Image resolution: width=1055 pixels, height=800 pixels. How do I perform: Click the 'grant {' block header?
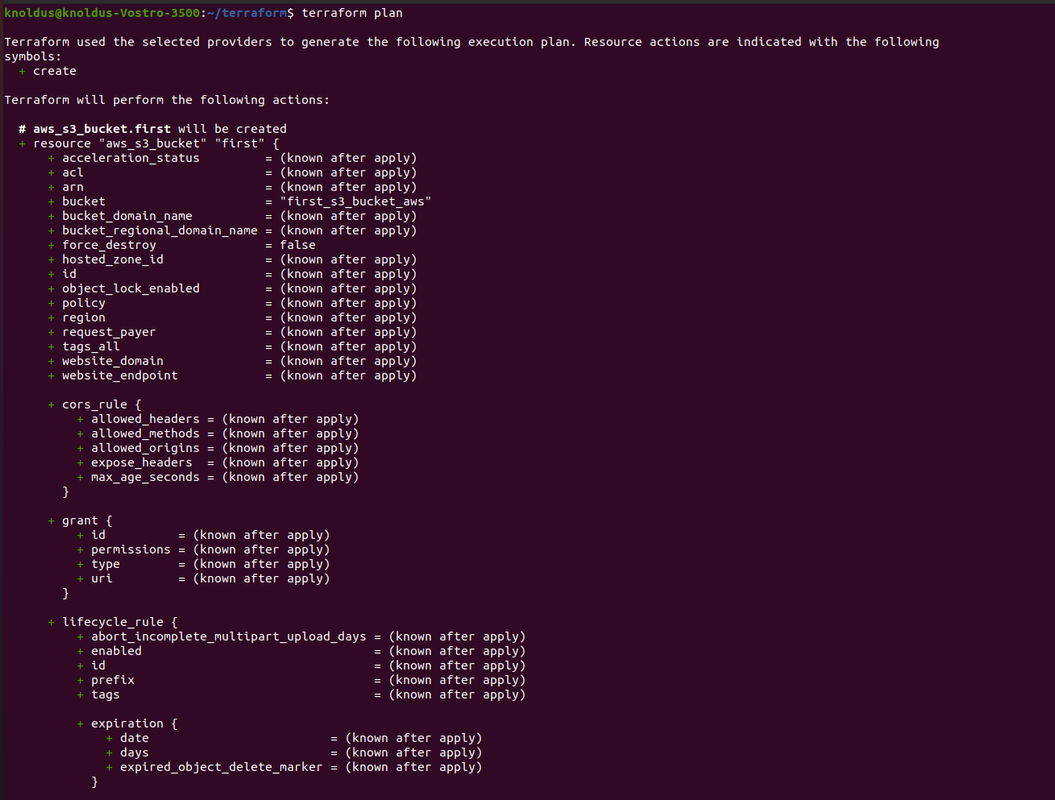[x=87, y=521]
